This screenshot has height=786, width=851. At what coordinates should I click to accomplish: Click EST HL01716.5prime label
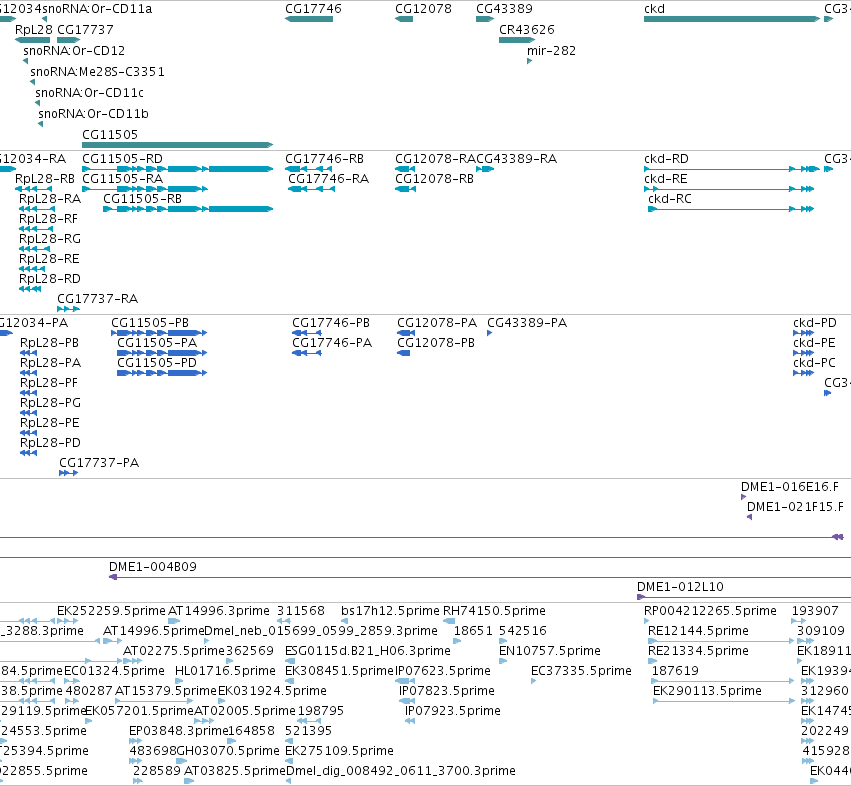[x=225, y=671]
